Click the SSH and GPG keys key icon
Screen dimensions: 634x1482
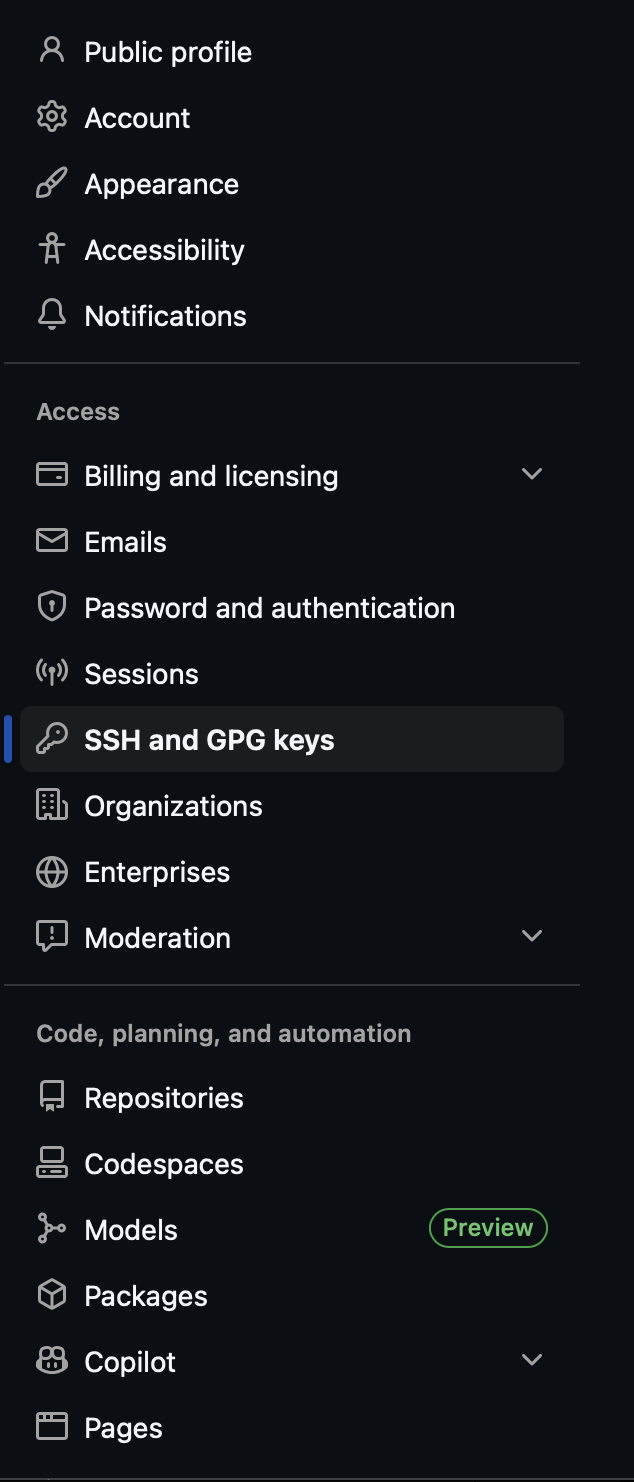(x=51, y=739)
